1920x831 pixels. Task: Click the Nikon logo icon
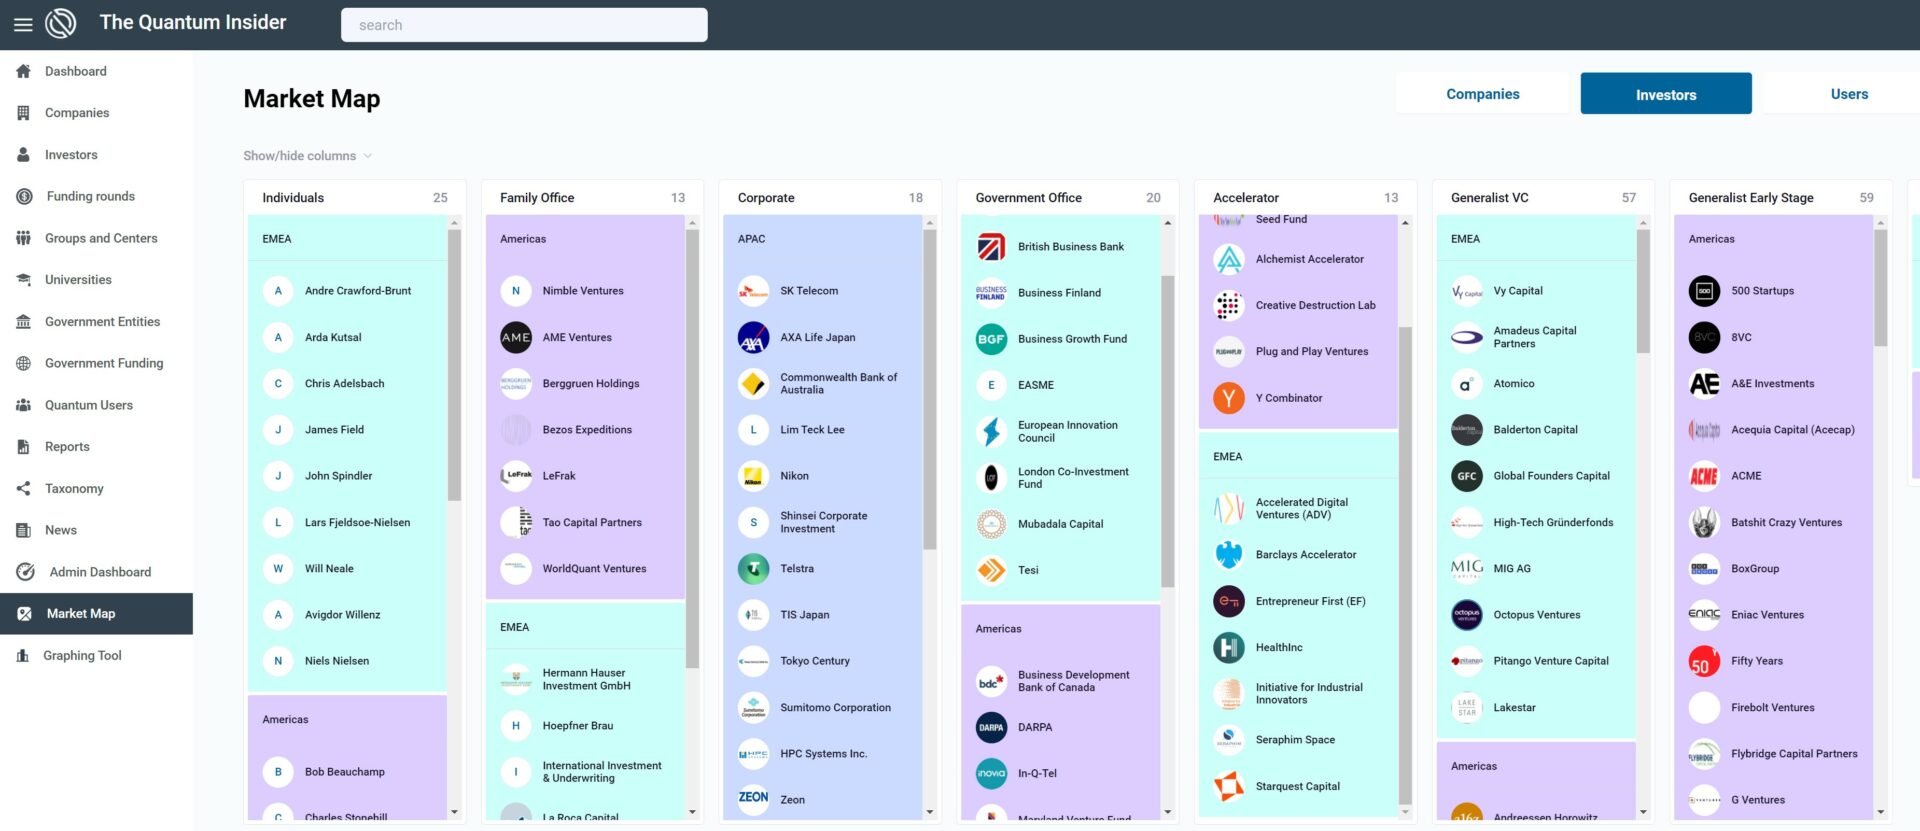(x=753, y=476)
